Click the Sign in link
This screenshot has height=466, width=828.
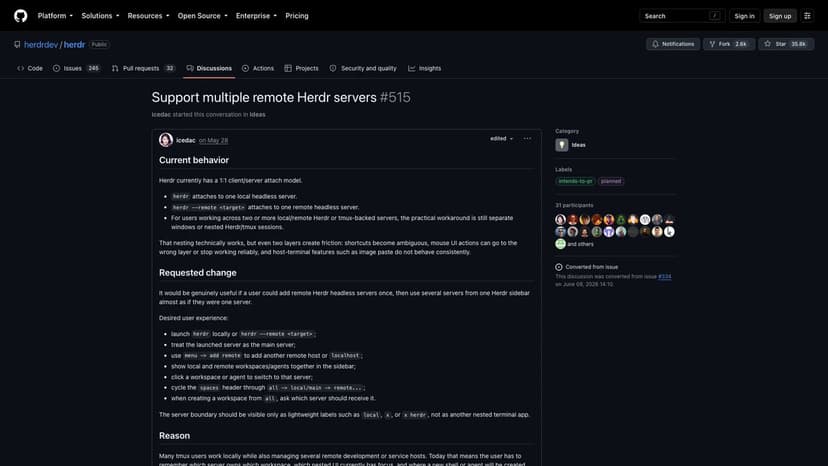744,16
